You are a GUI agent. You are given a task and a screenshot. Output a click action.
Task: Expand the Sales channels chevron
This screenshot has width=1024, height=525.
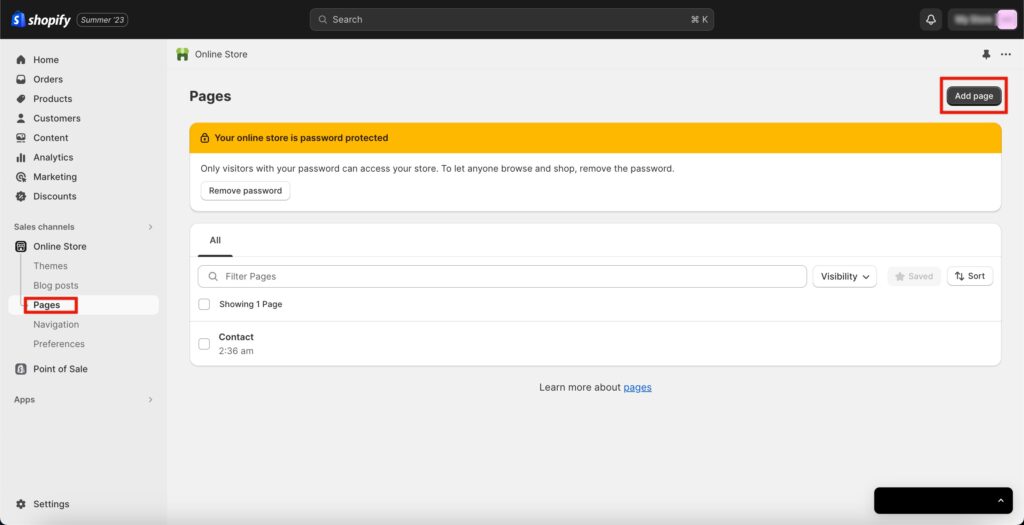pos(150,227)
